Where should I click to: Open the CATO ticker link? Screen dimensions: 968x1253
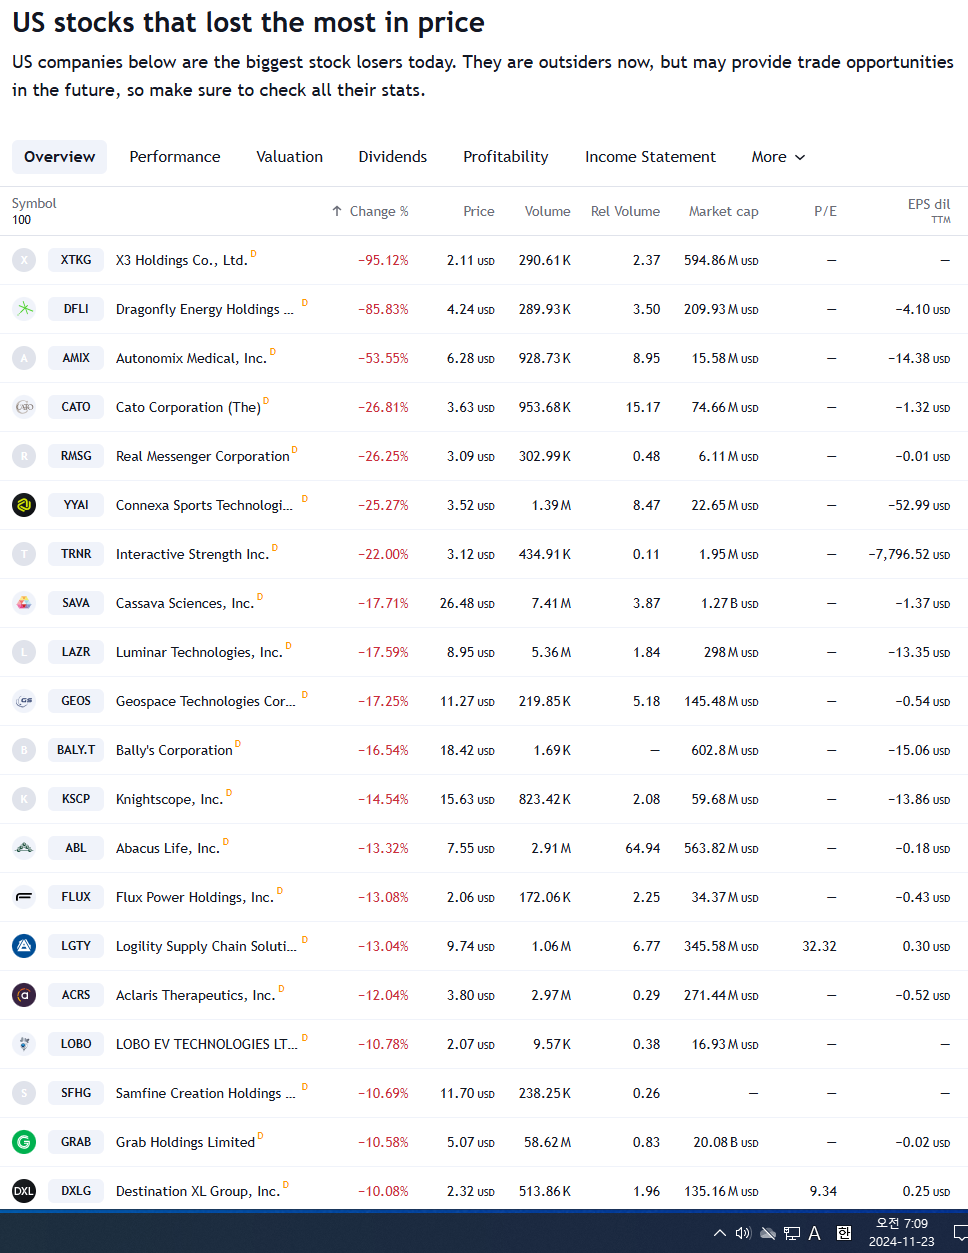pyautogui.click(x=76, y=407)
